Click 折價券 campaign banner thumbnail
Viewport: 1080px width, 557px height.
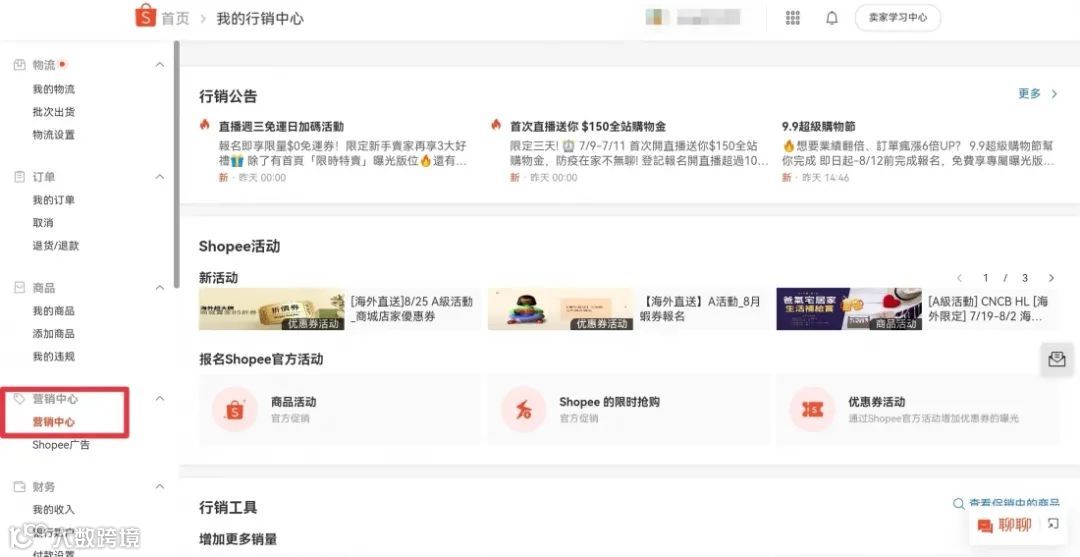(x=271, y=309)
